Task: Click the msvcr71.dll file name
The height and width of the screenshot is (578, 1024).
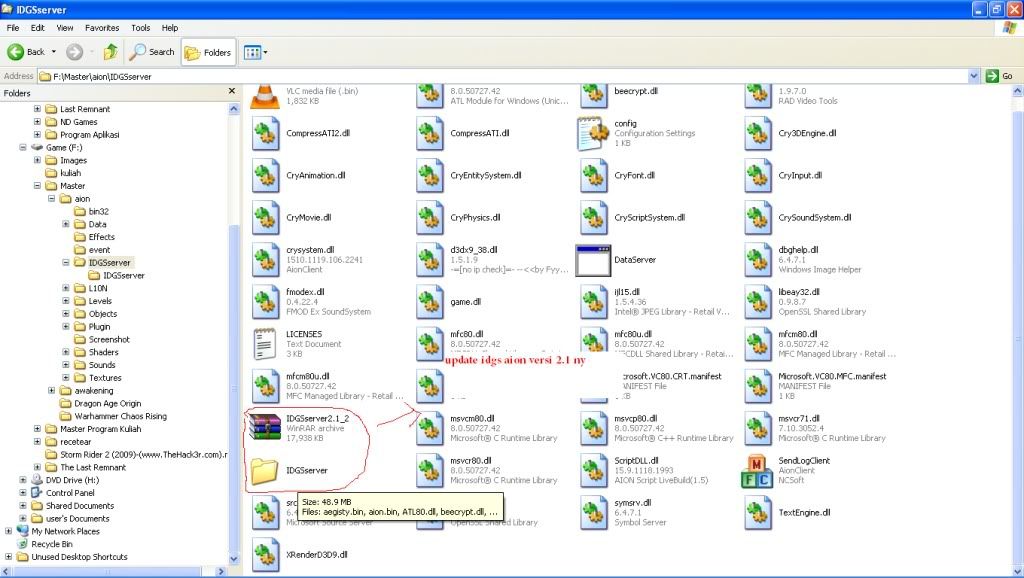Action: 799,419
